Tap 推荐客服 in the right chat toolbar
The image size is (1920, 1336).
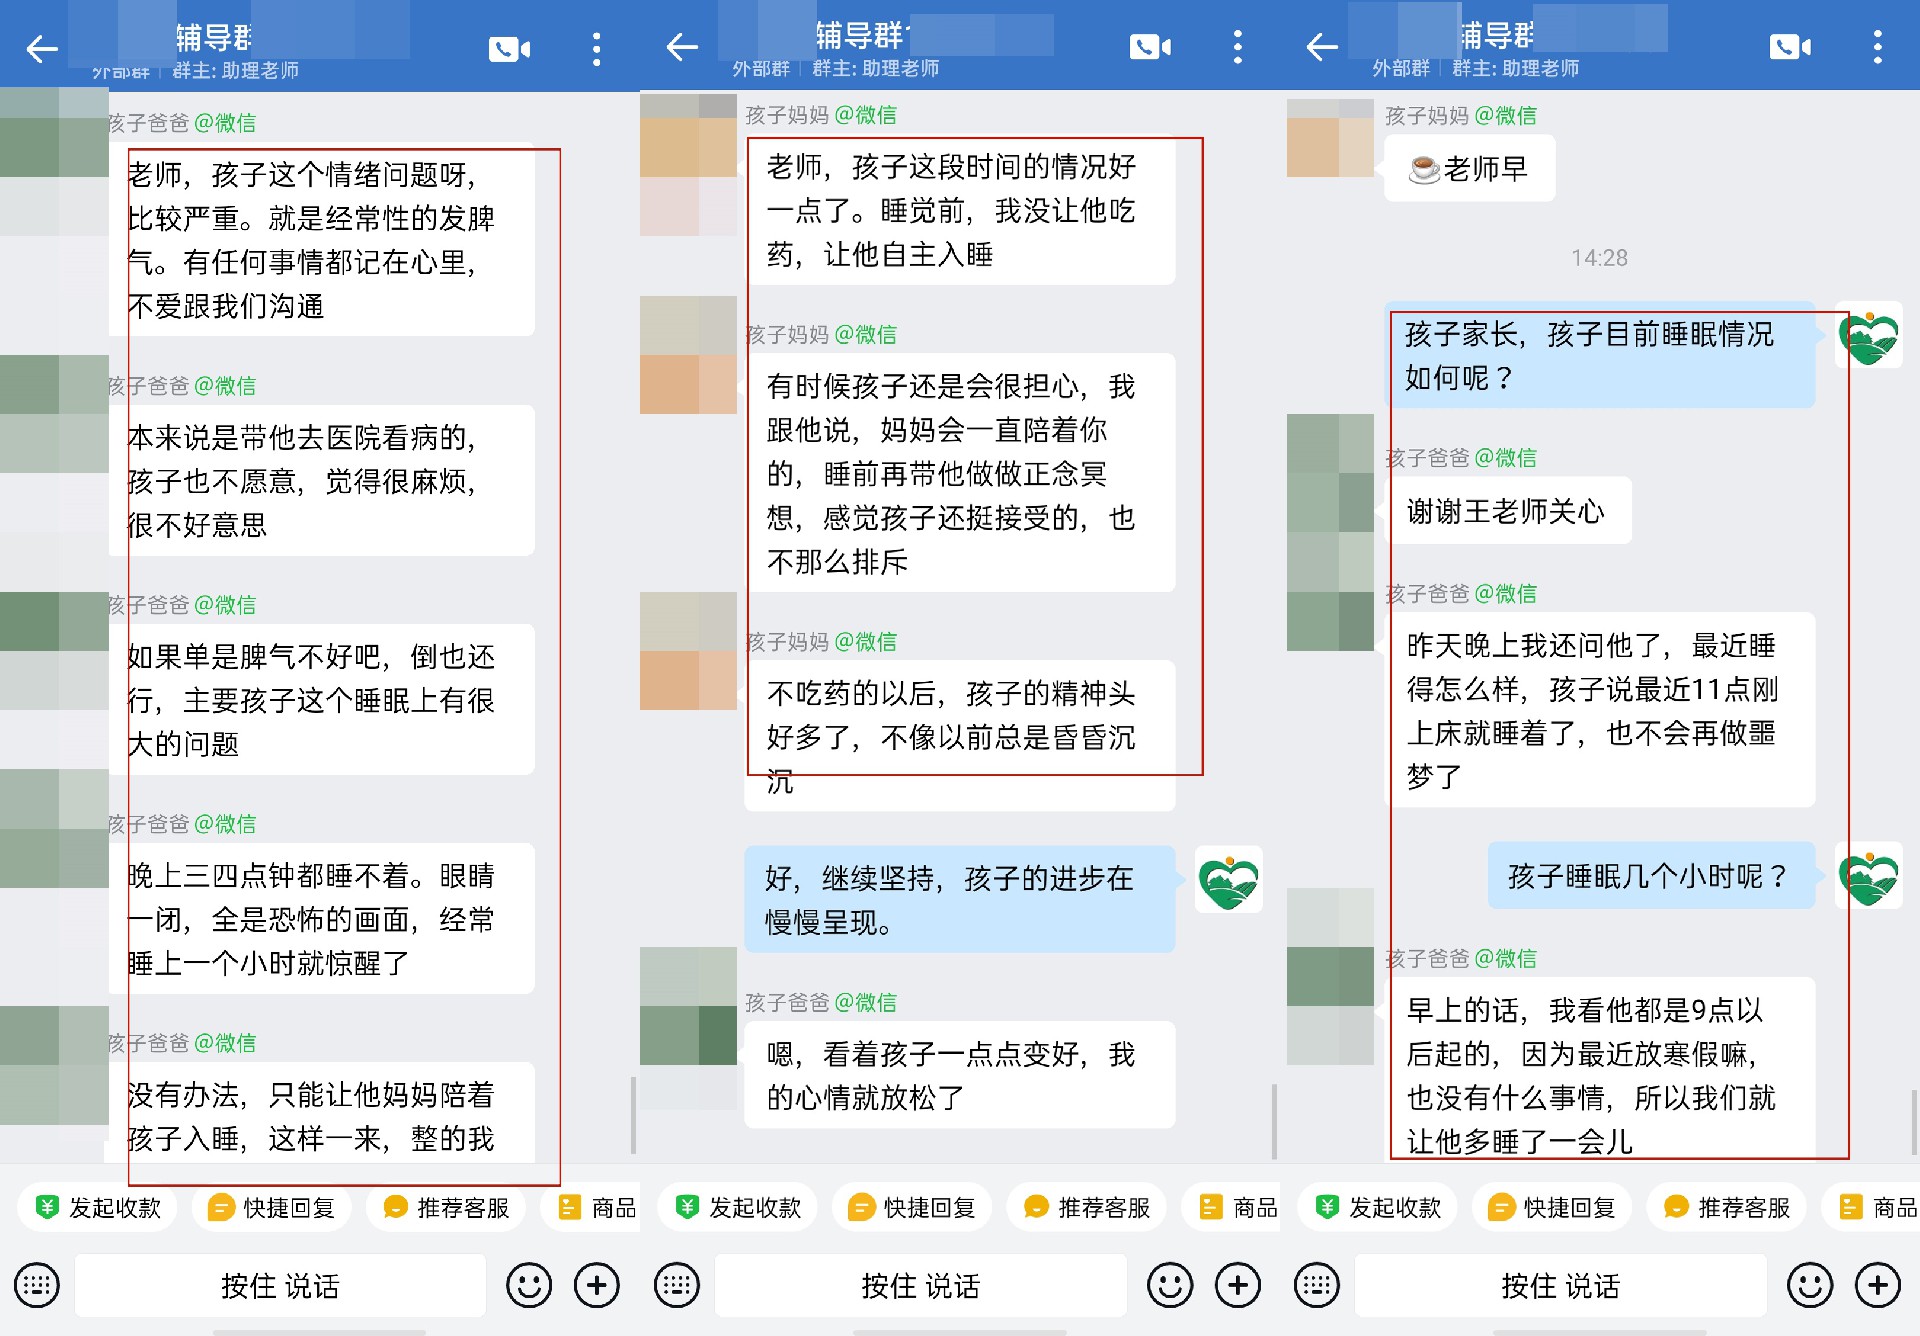click(1727, 1208)
